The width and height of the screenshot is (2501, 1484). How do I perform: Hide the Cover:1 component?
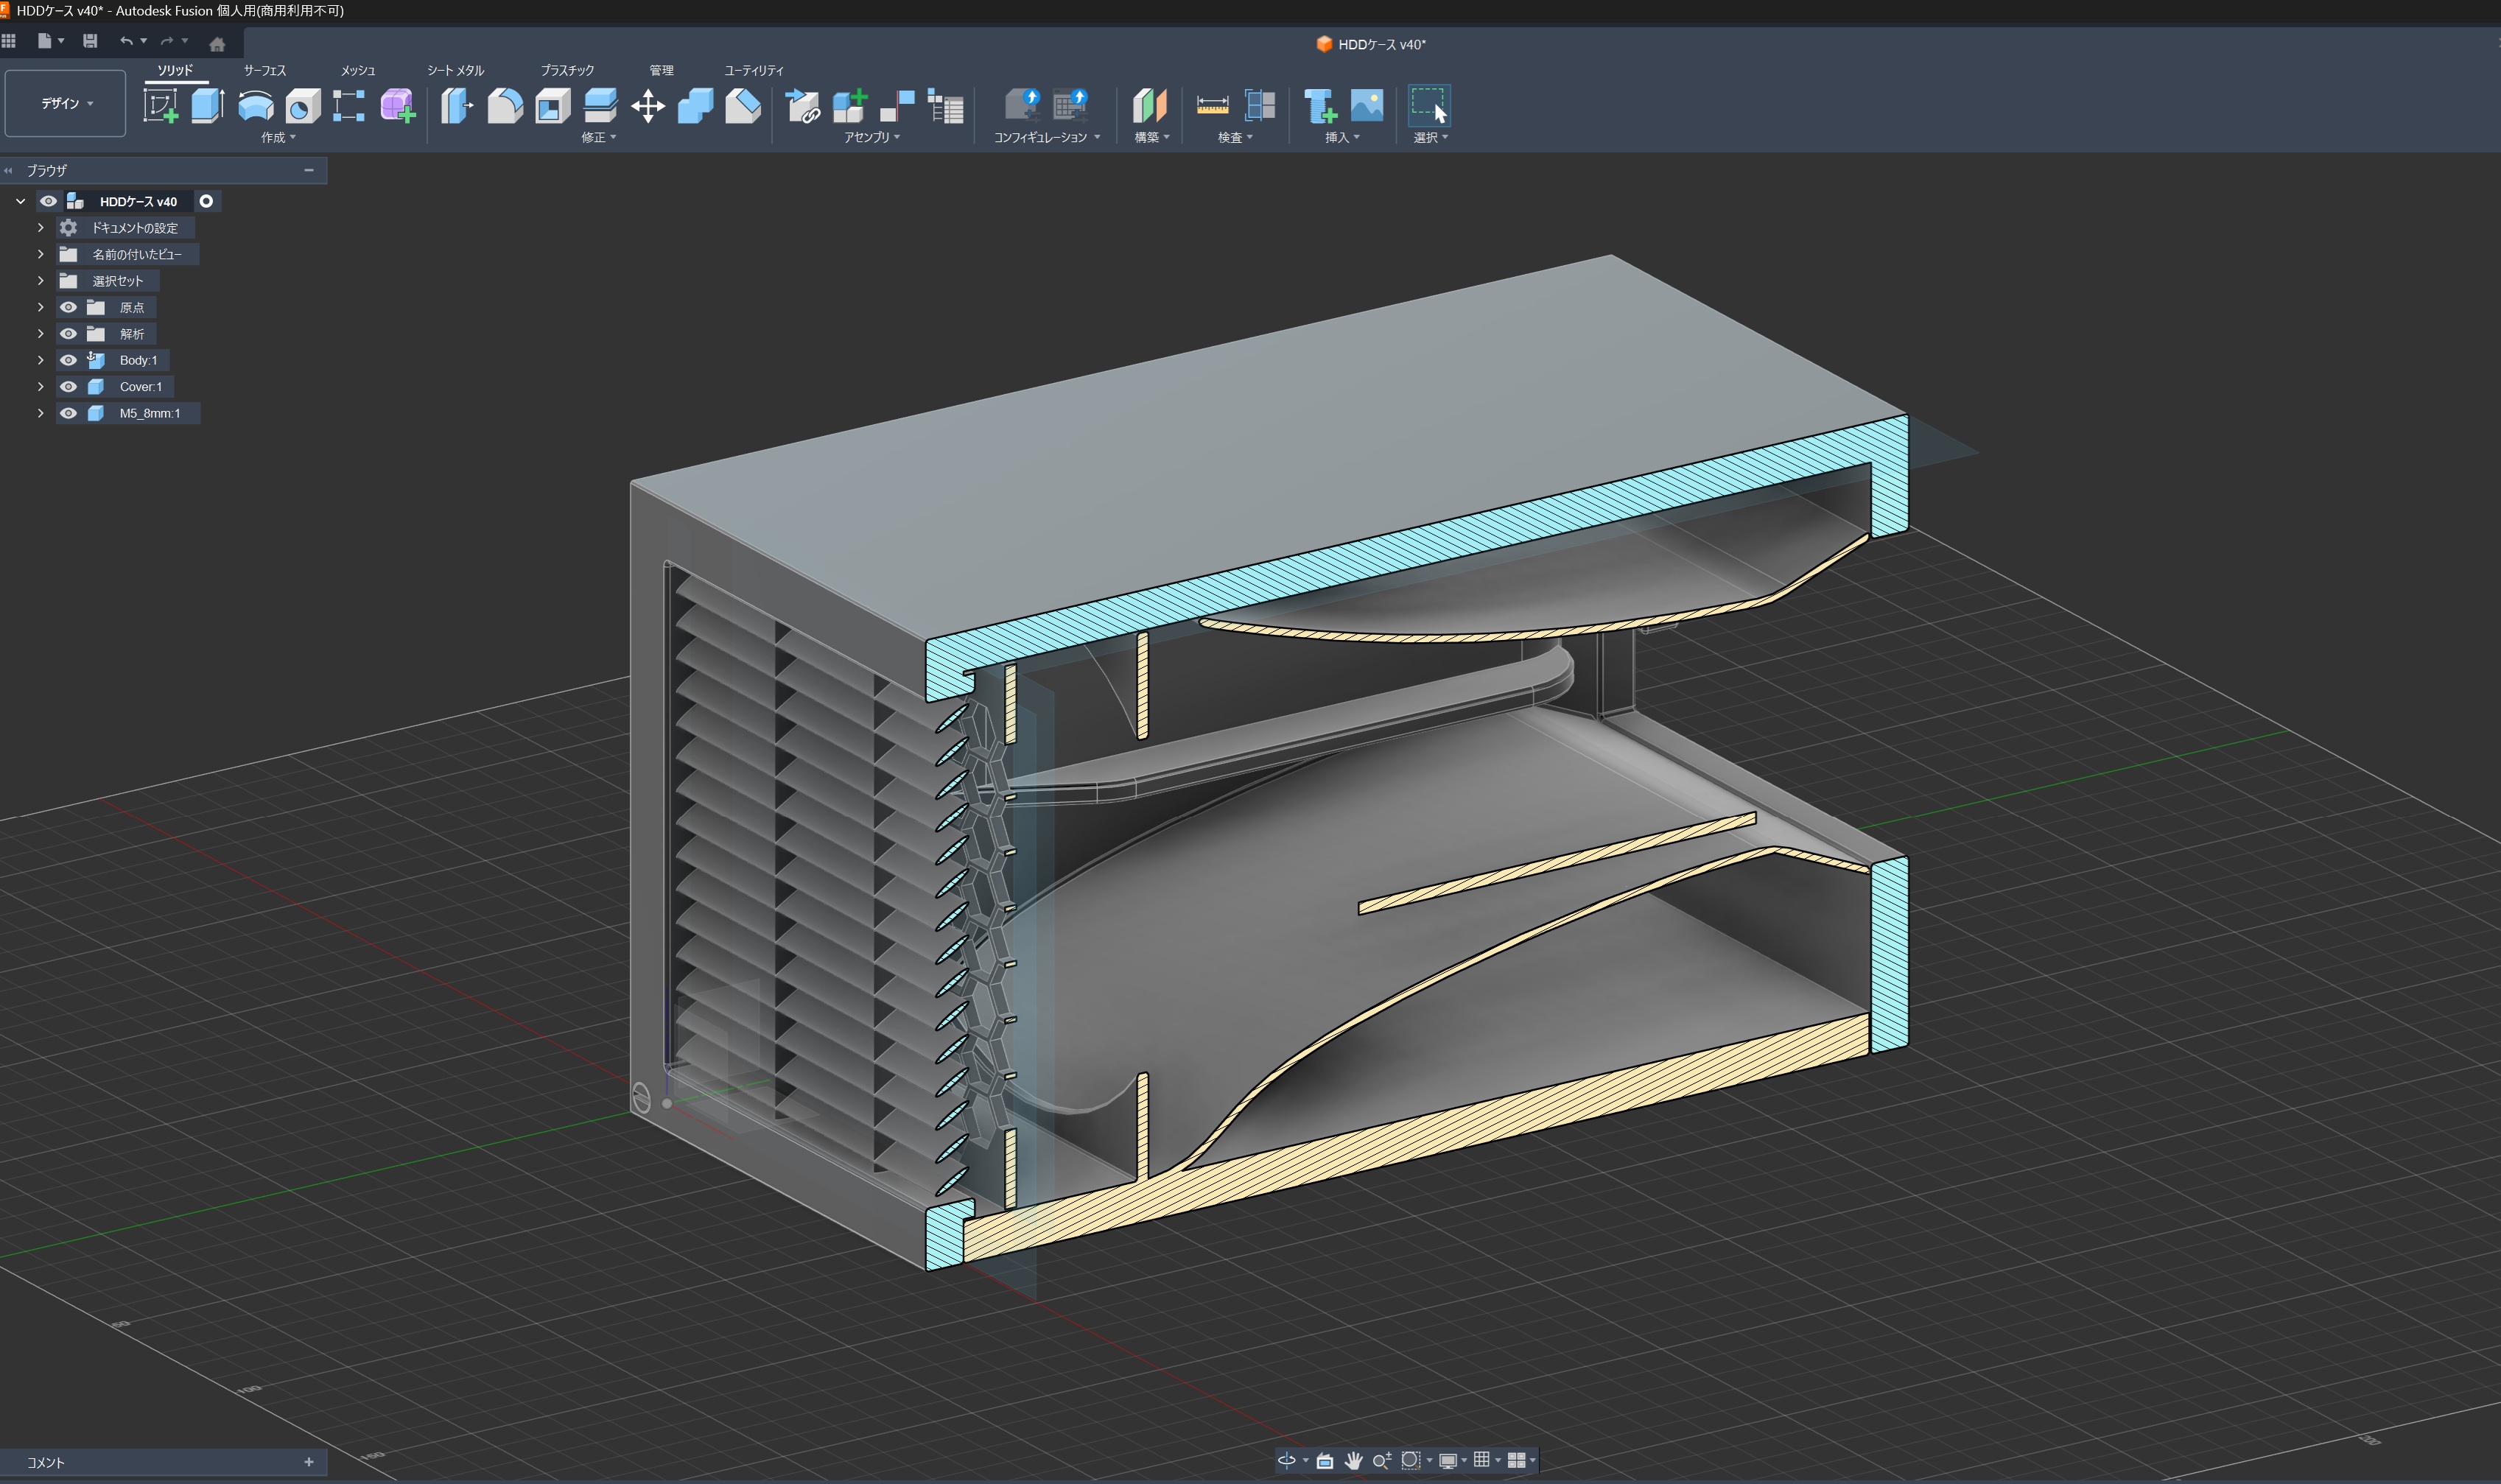[x=68, y=386]
